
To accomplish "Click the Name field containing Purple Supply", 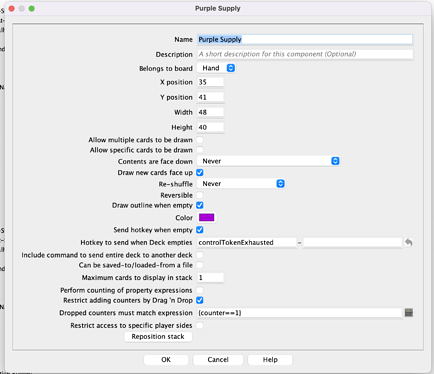I will tap(305, 39).
